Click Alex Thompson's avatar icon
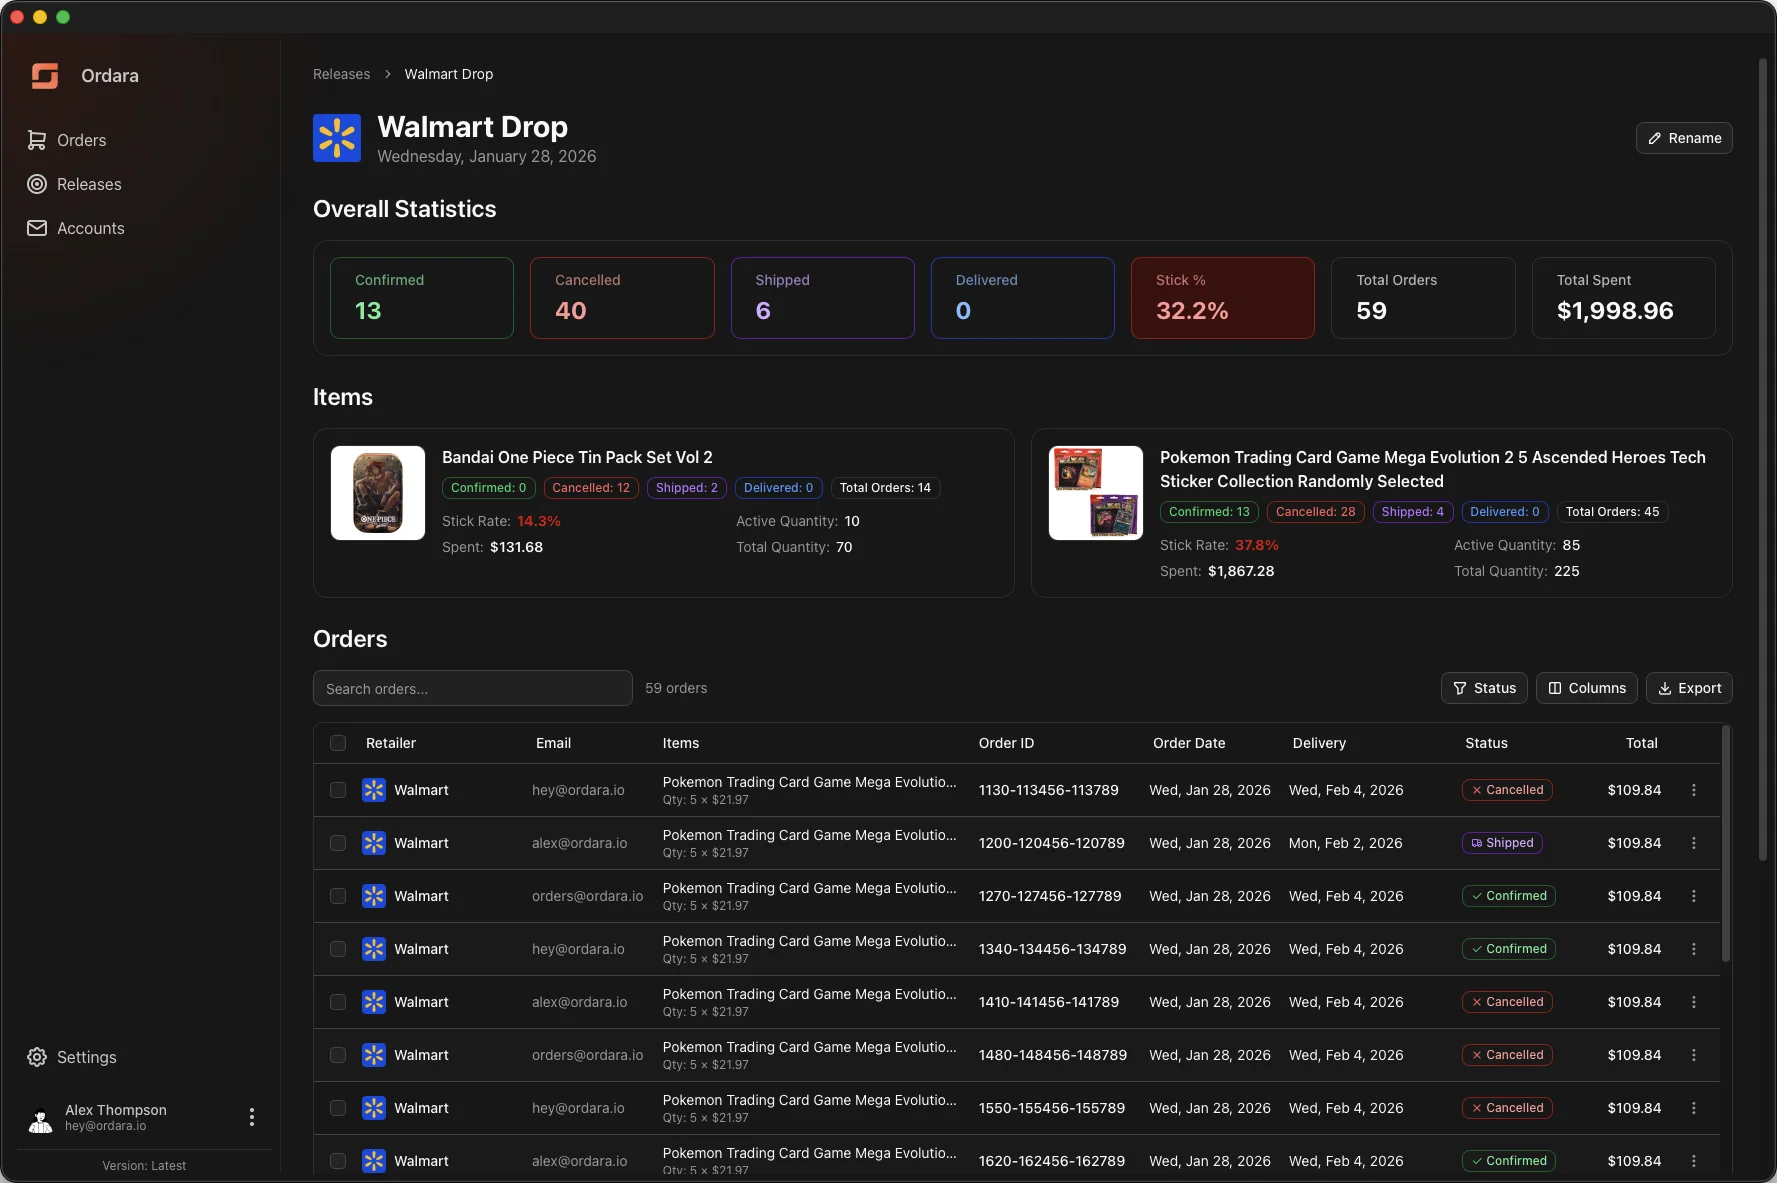This screenshot has width=1777, height=1183. tap(41, 1118)
